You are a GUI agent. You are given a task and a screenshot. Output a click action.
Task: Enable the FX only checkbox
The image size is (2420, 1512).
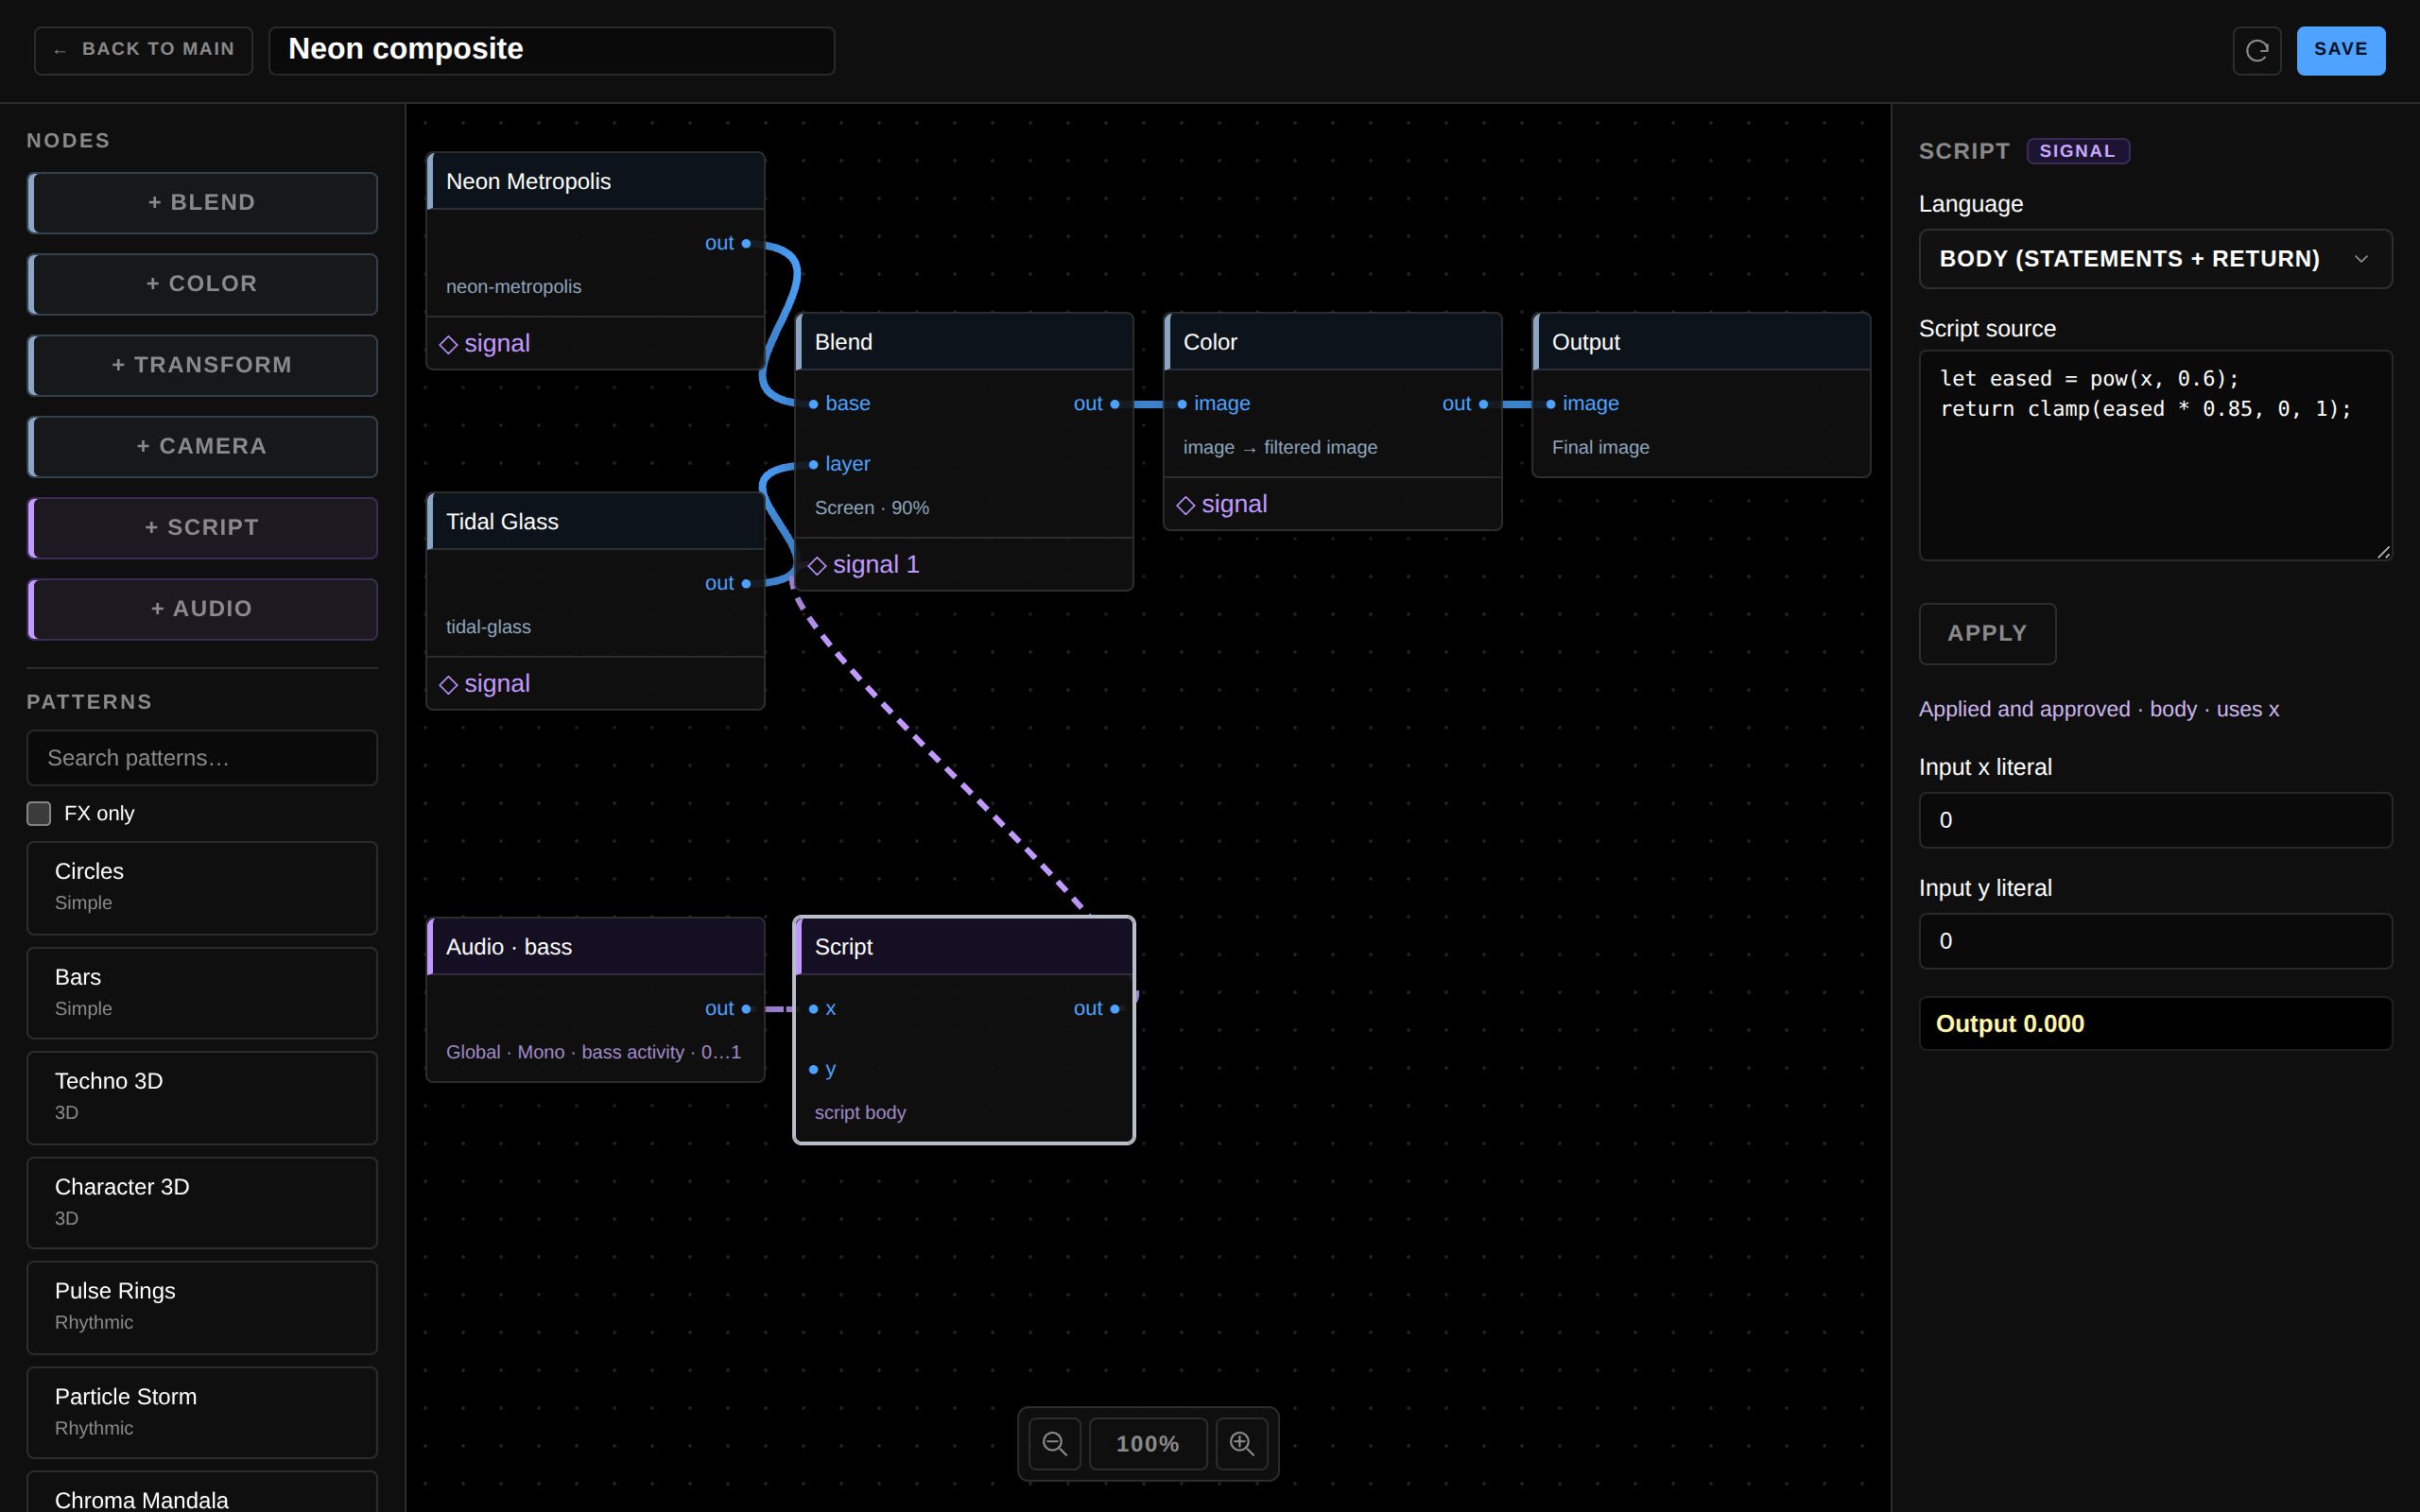39,813
